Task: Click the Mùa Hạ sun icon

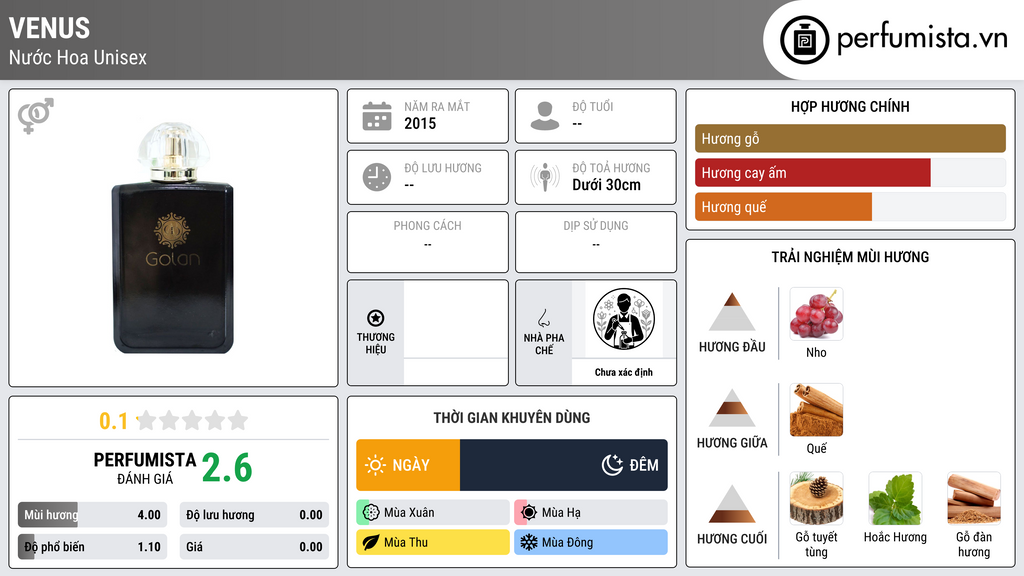Action: click(529, 513)
